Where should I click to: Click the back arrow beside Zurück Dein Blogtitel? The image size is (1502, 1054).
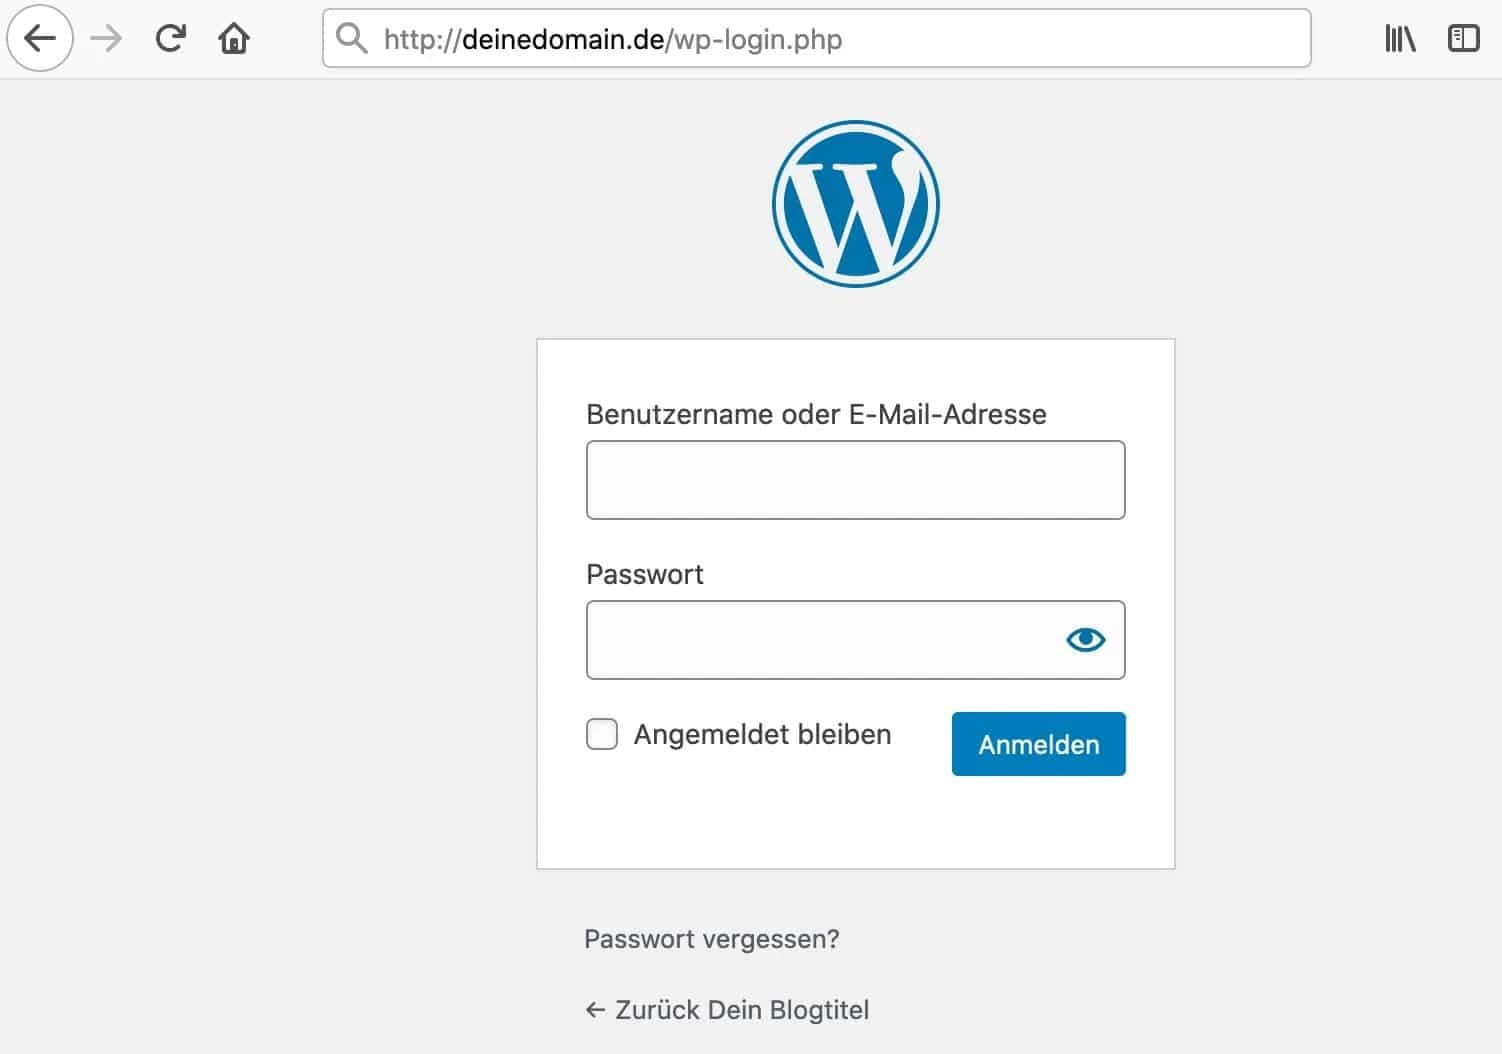point(594,1009)
